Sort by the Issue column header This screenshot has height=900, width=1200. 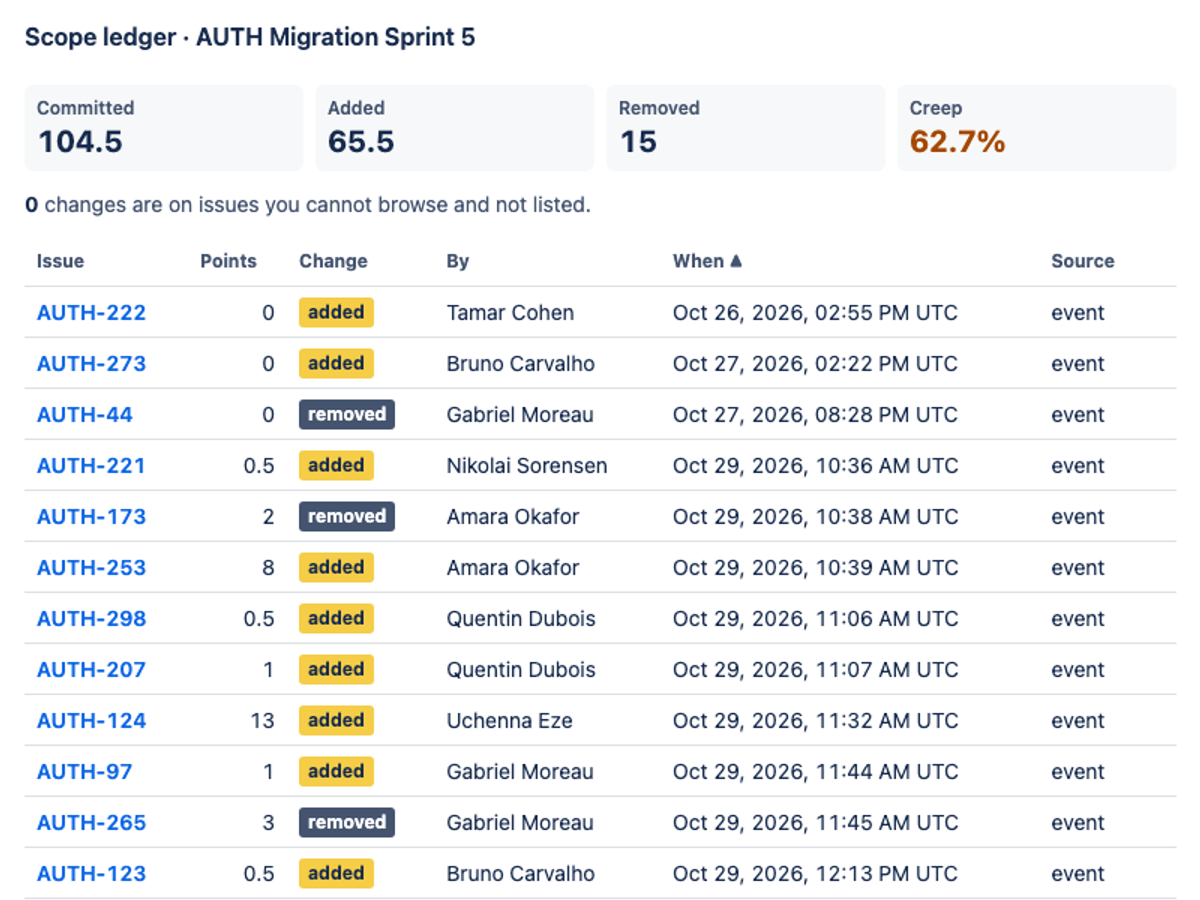pyautogui.click(x=60, y=261)
